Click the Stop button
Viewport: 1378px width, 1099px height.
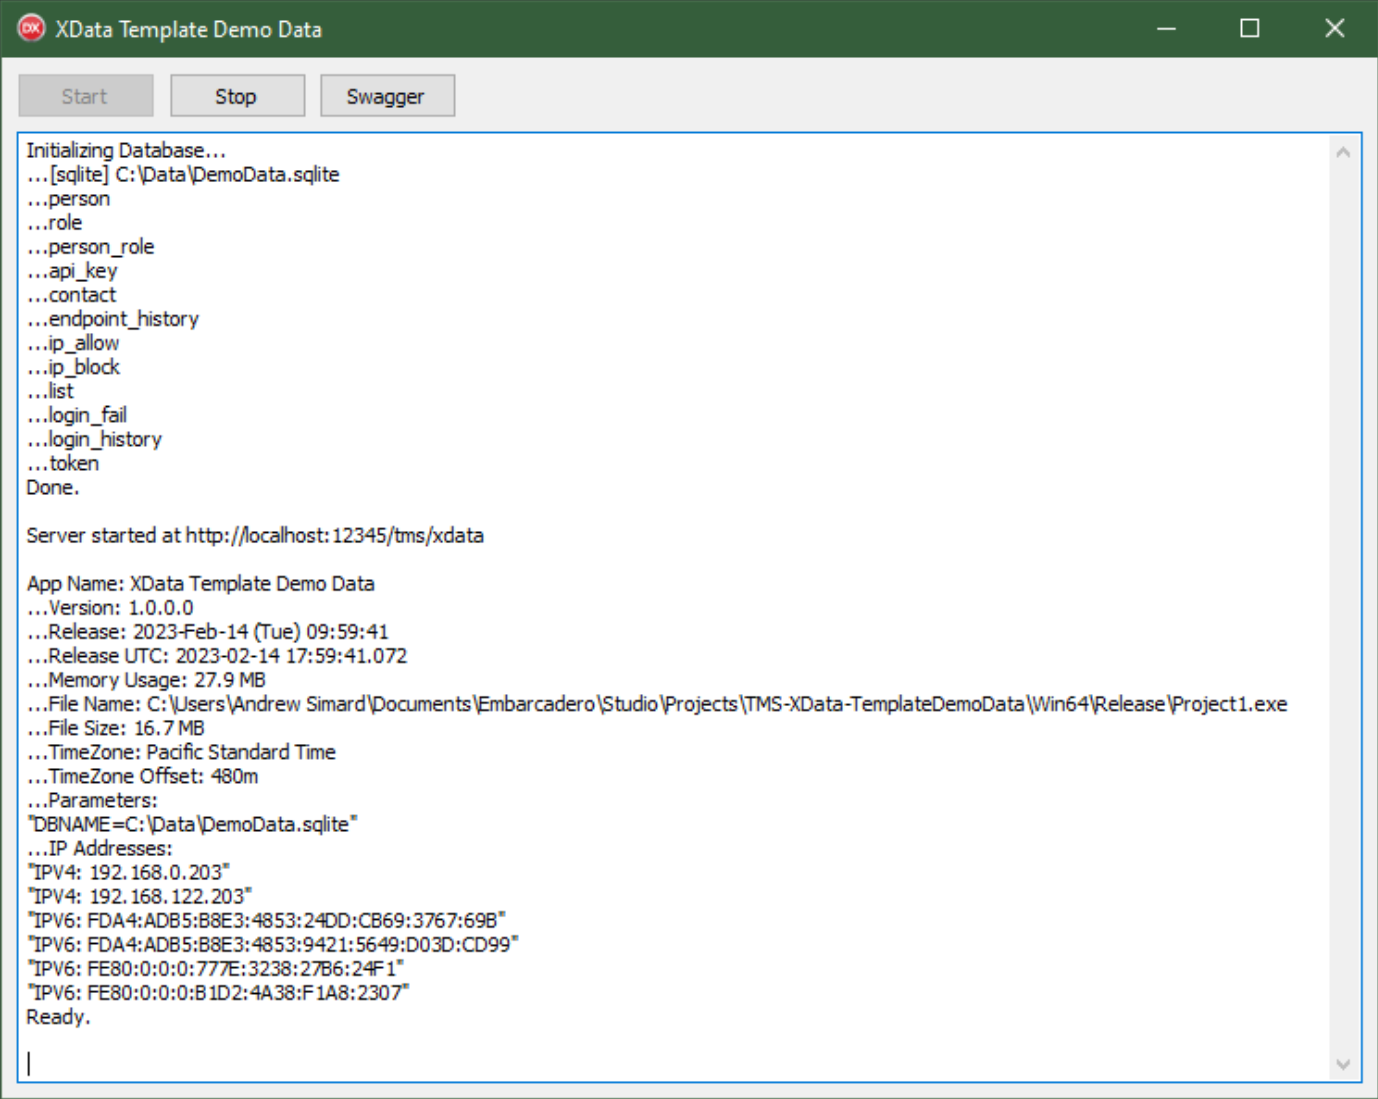coord(237,96)
